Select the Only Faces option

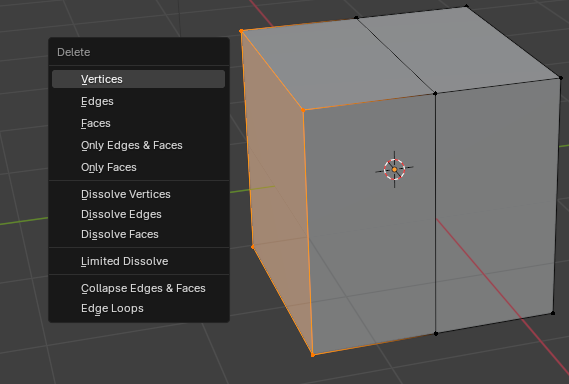pos(138,167)
